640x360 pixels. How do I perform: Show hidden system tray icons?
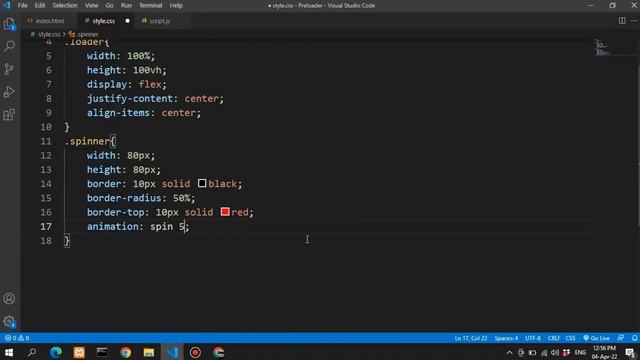(509, 353)
